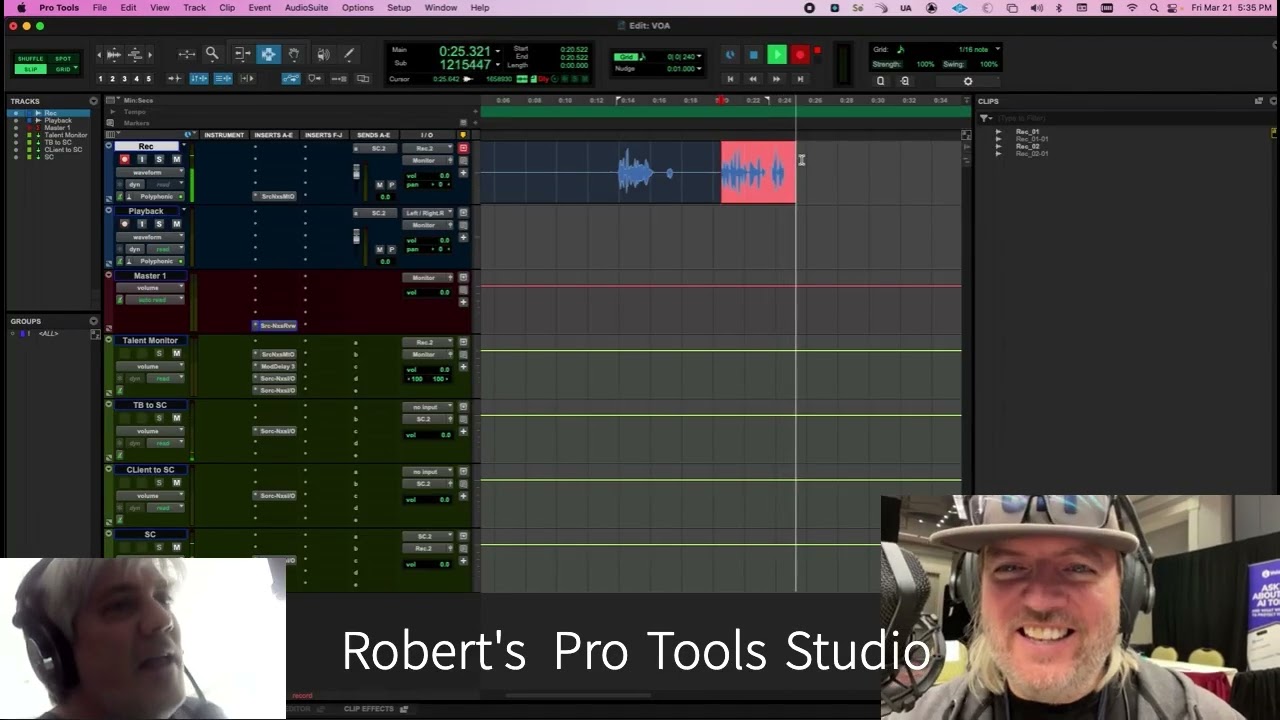1280x720 pixels.
Task: Open the Clip menu
Action: 227,8
